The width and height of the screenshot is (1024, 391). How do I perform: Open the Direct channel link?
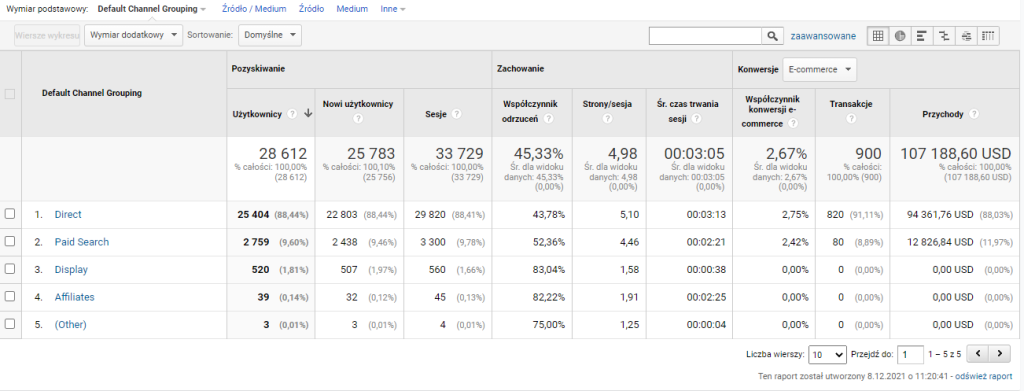(x=68, y=214)
